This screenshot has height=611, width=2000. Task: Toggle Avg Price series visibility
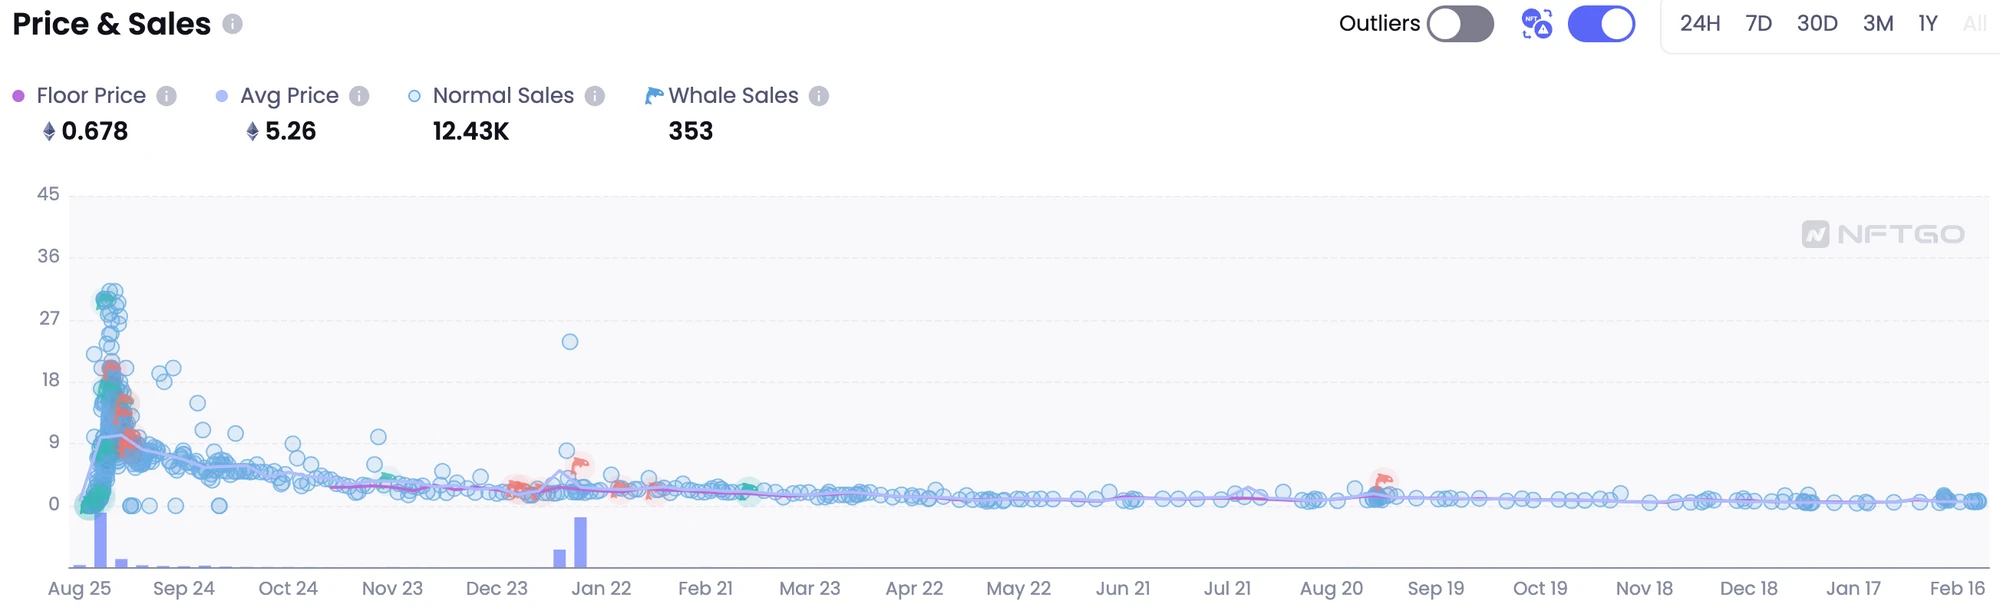(x=288, y=96)
